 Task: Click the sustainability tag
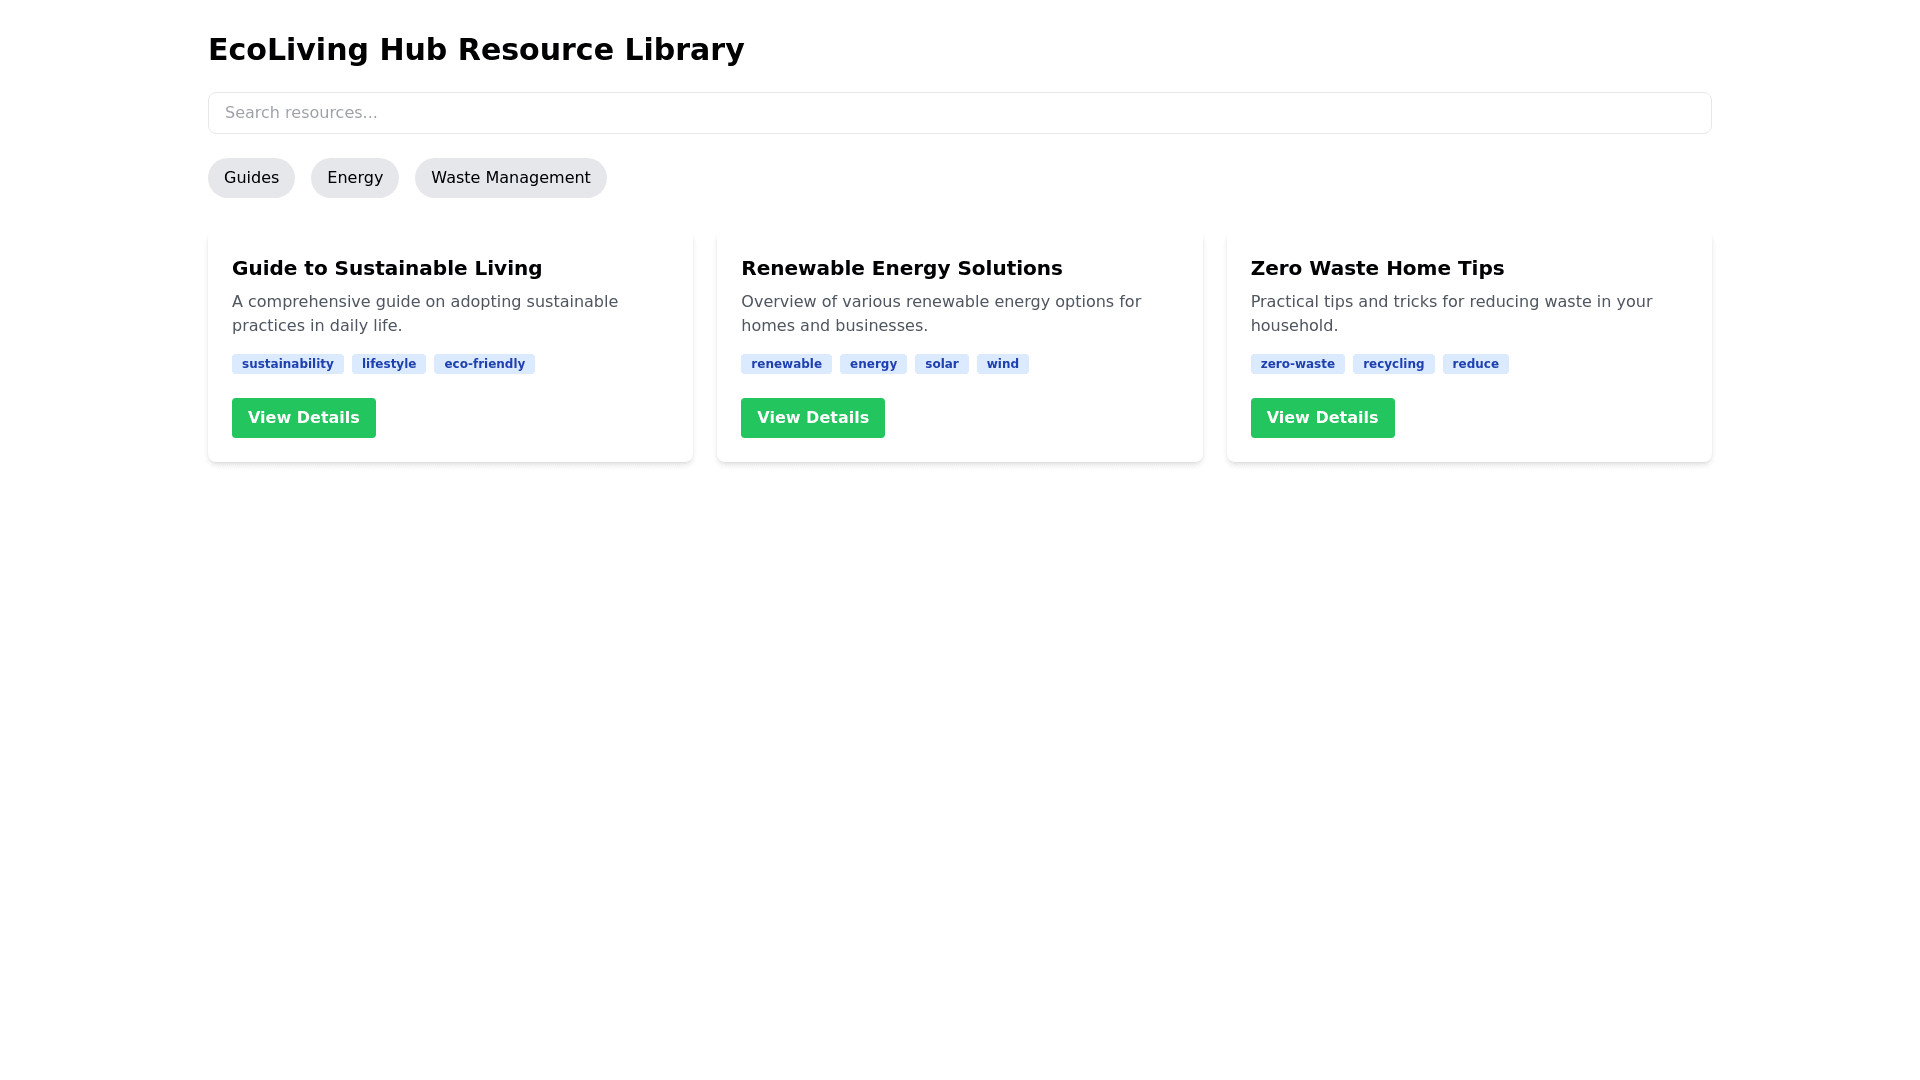tap(287, 364)
